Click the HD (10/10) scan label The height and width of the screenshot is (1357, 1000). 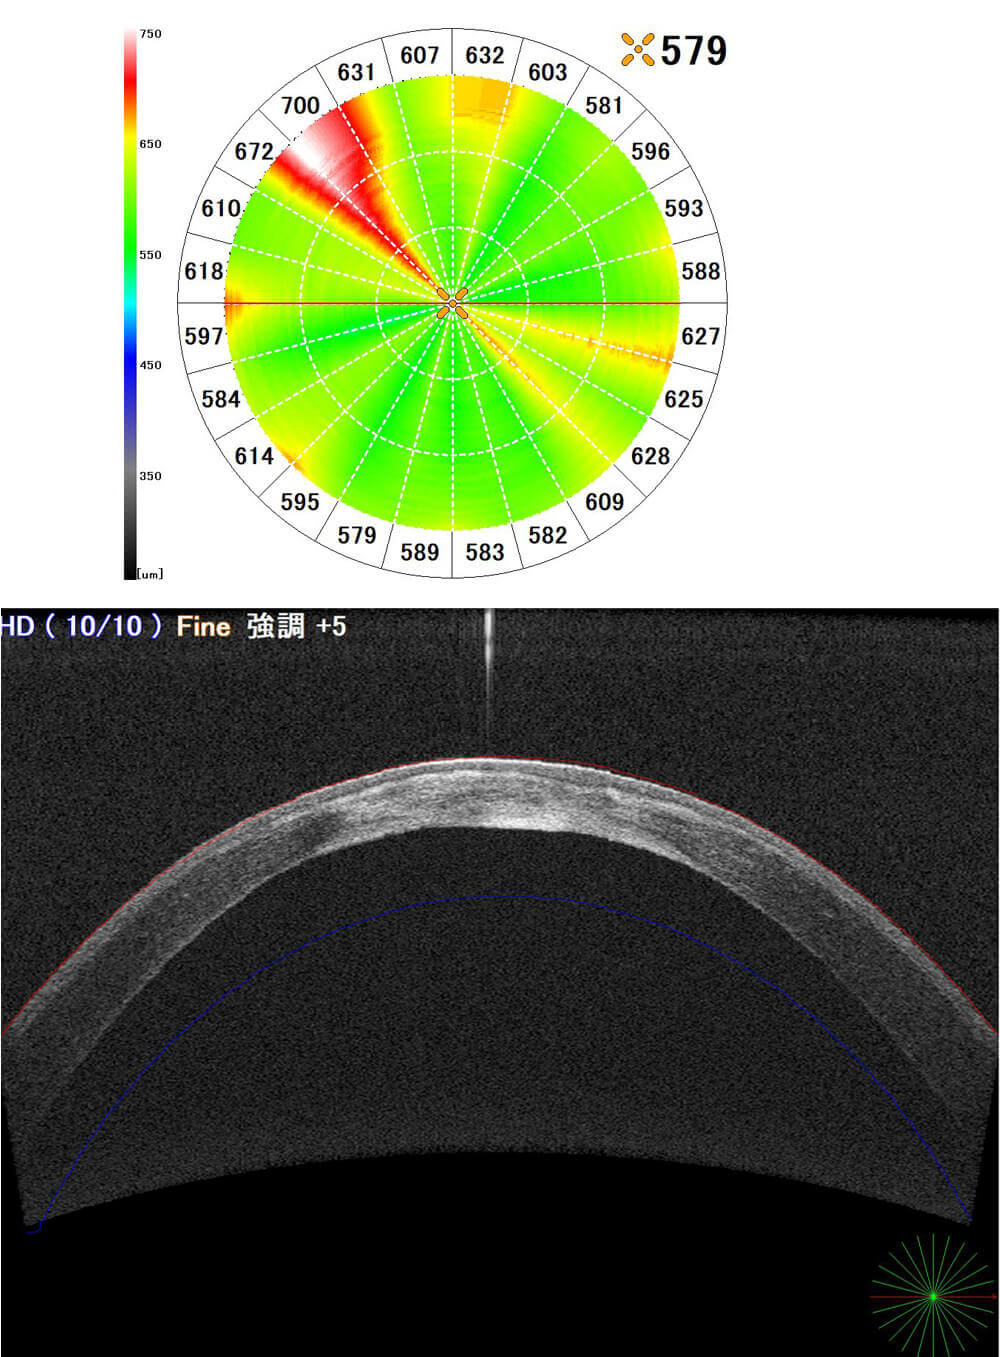coord(82,627)
